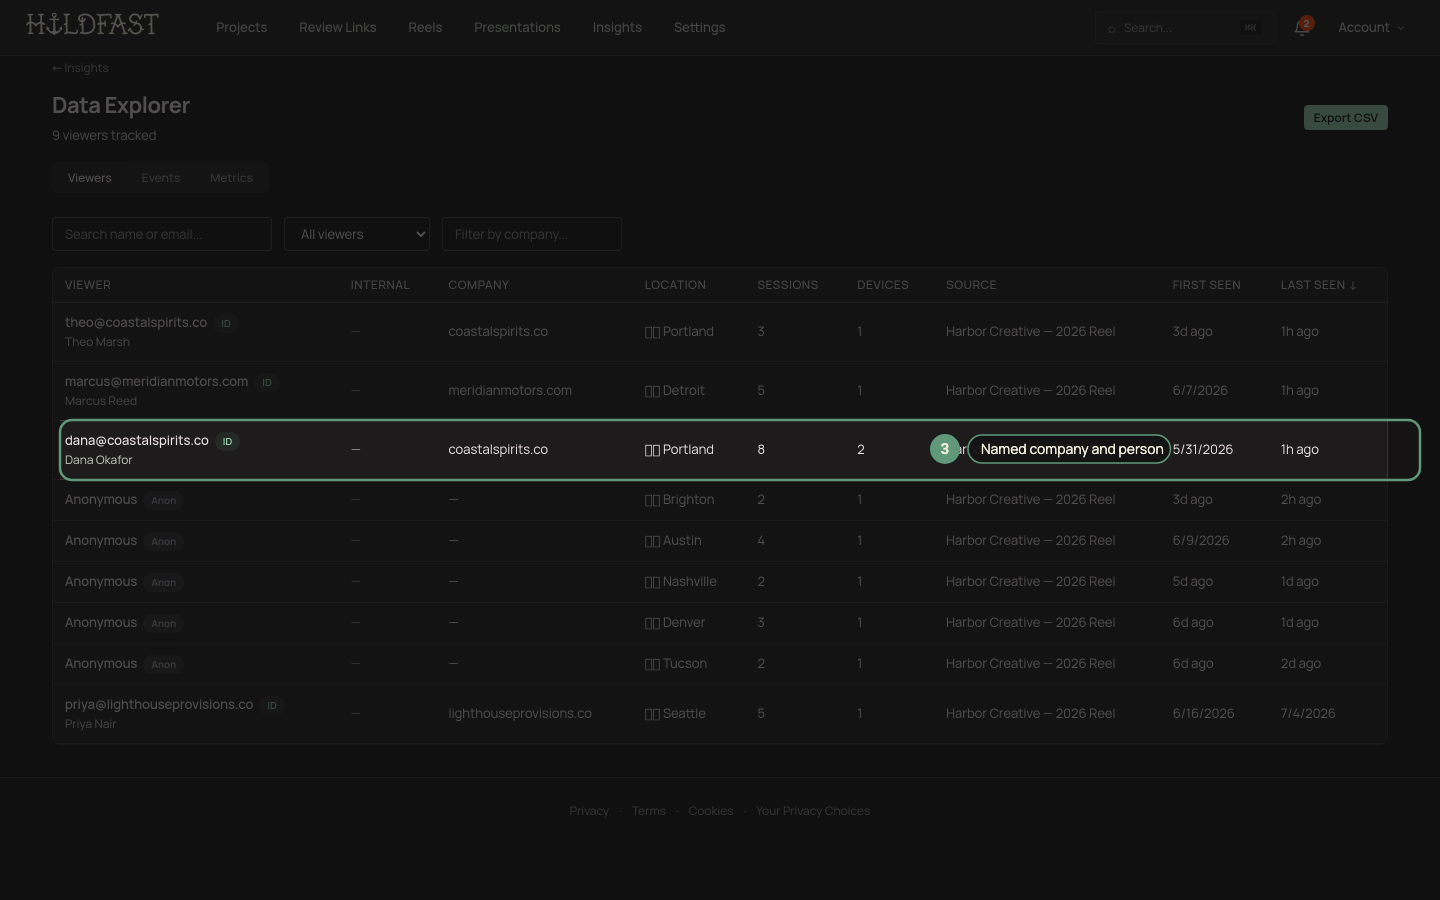Click the Export CSV button
The height and width of the screenshot is (900, 1440).
(1346, 118)
